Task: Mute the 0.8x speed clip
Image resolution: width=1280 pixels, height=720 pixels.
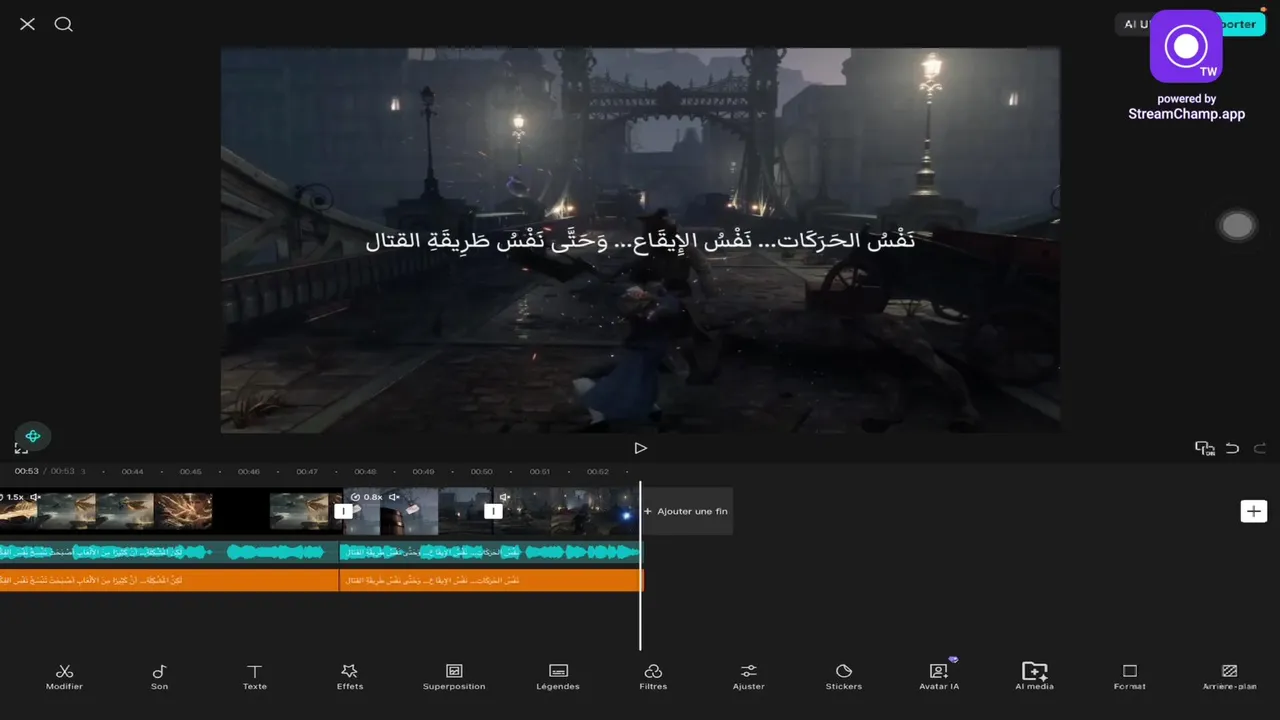Action: [394, 497]
